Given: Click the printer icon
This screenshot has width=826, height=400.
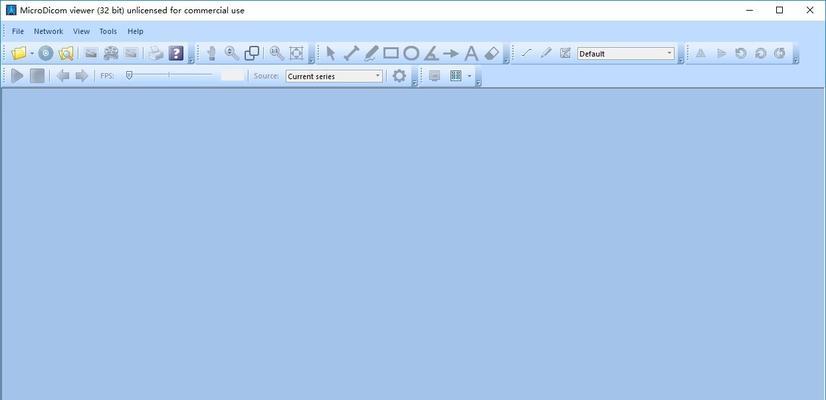Looking at the screenshot, I should 155,53.
